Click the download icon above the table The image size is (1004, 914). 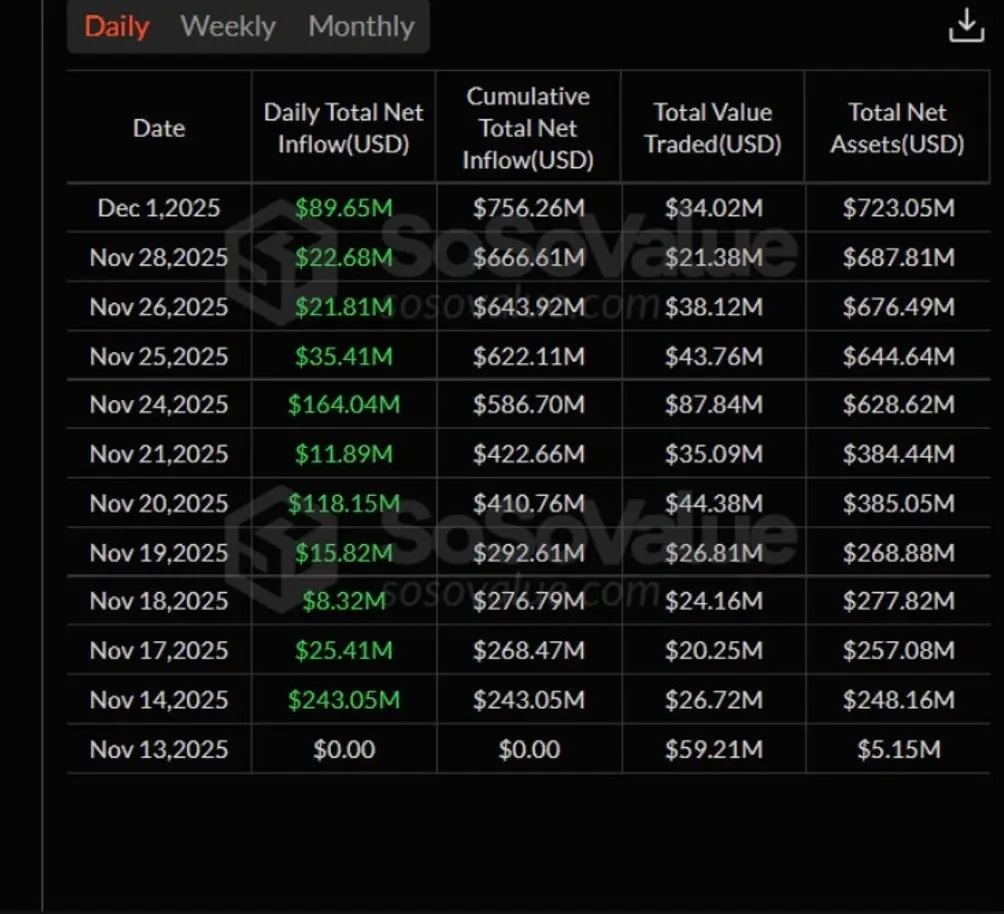coord(966,26)
